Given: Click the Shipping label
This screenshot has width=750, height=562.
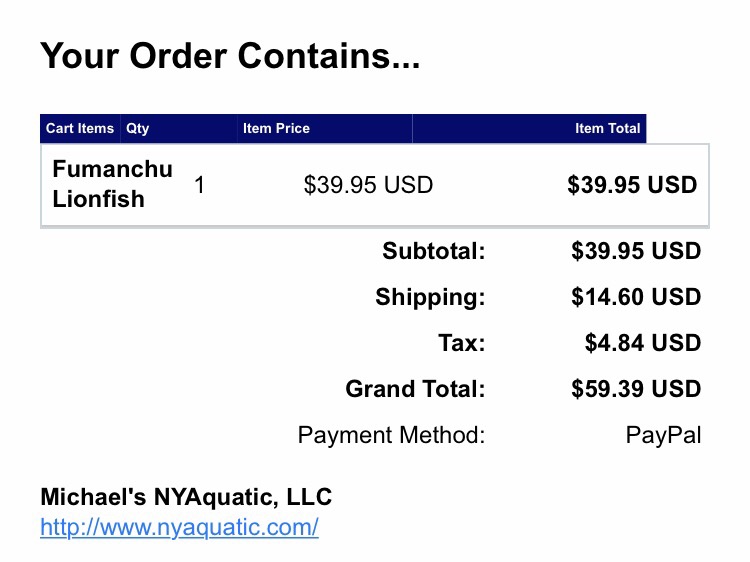Looking at the screenshot, I should click(430, 297).
